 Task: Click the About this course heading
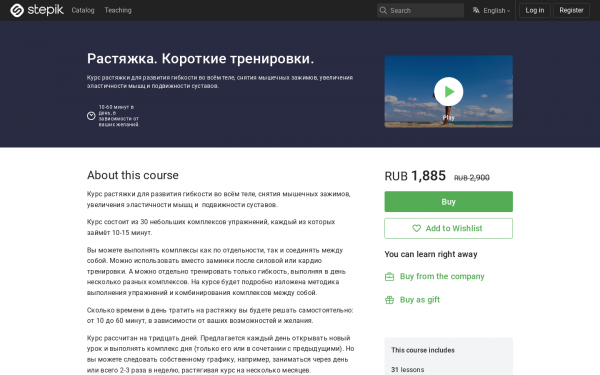pos(133,175)
